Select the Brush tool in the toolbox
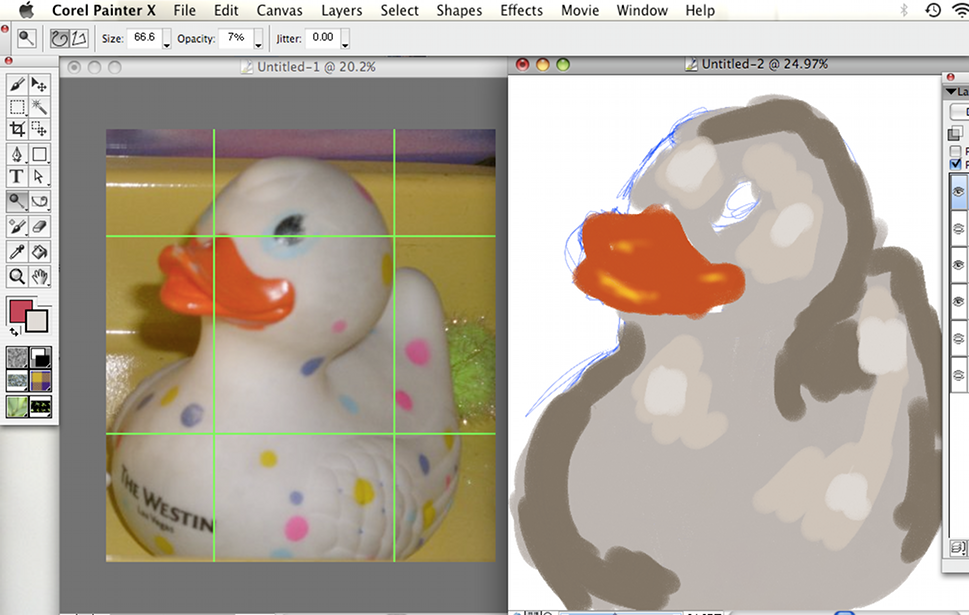This screenshot has height=615, width=969. click(x=17, y=85)
